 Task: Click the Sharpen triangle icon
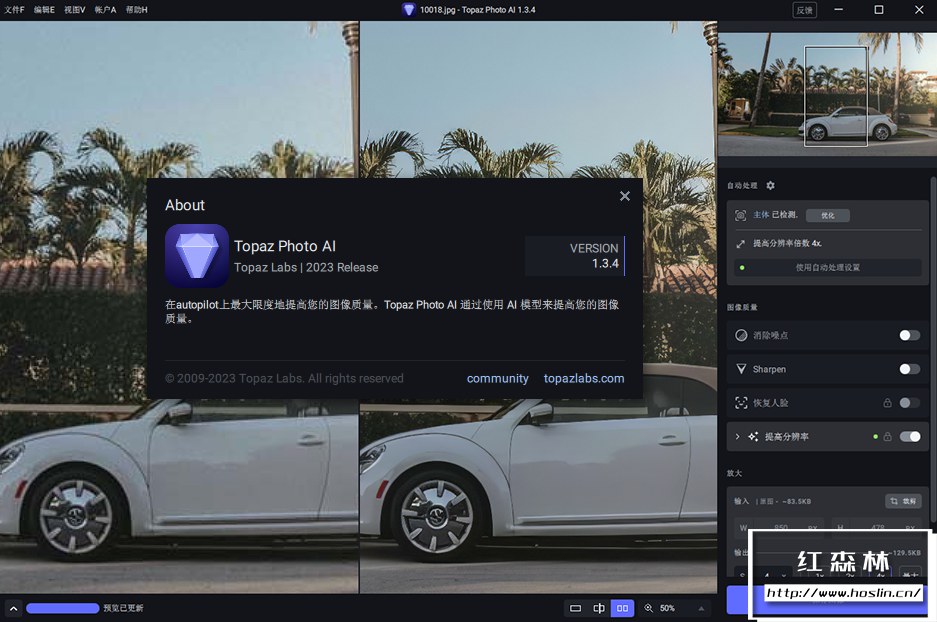pyautogui.click(x=741, y=369)
